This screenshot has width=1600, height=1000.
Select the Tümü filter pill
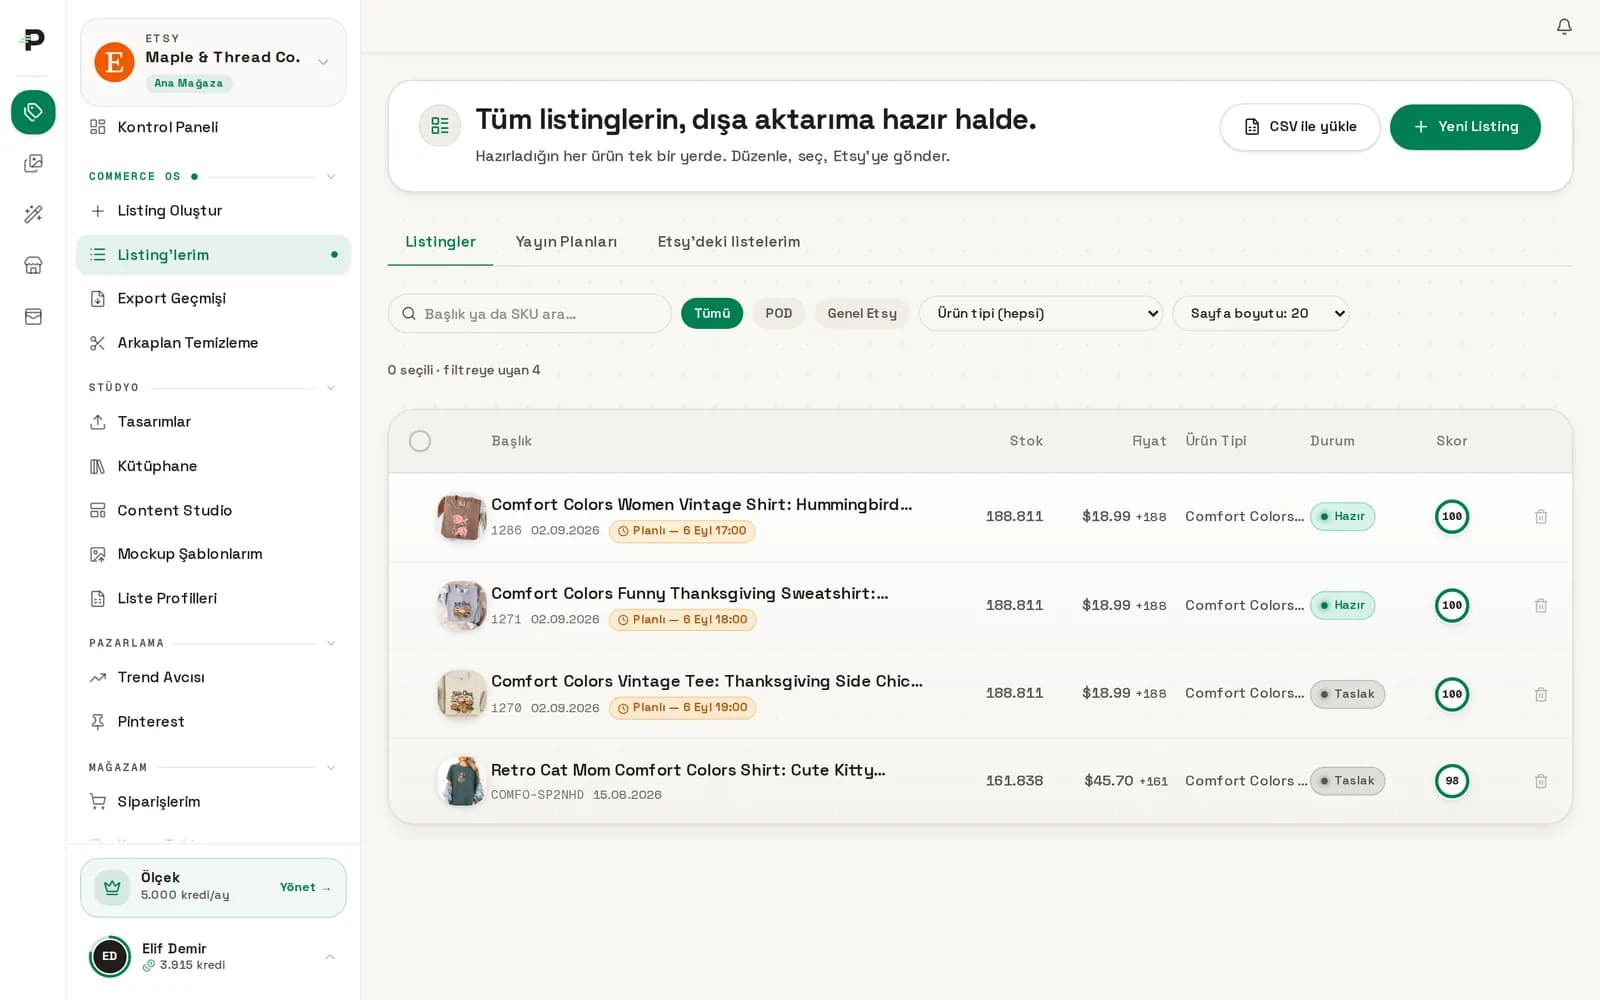[x=712, y=313]
